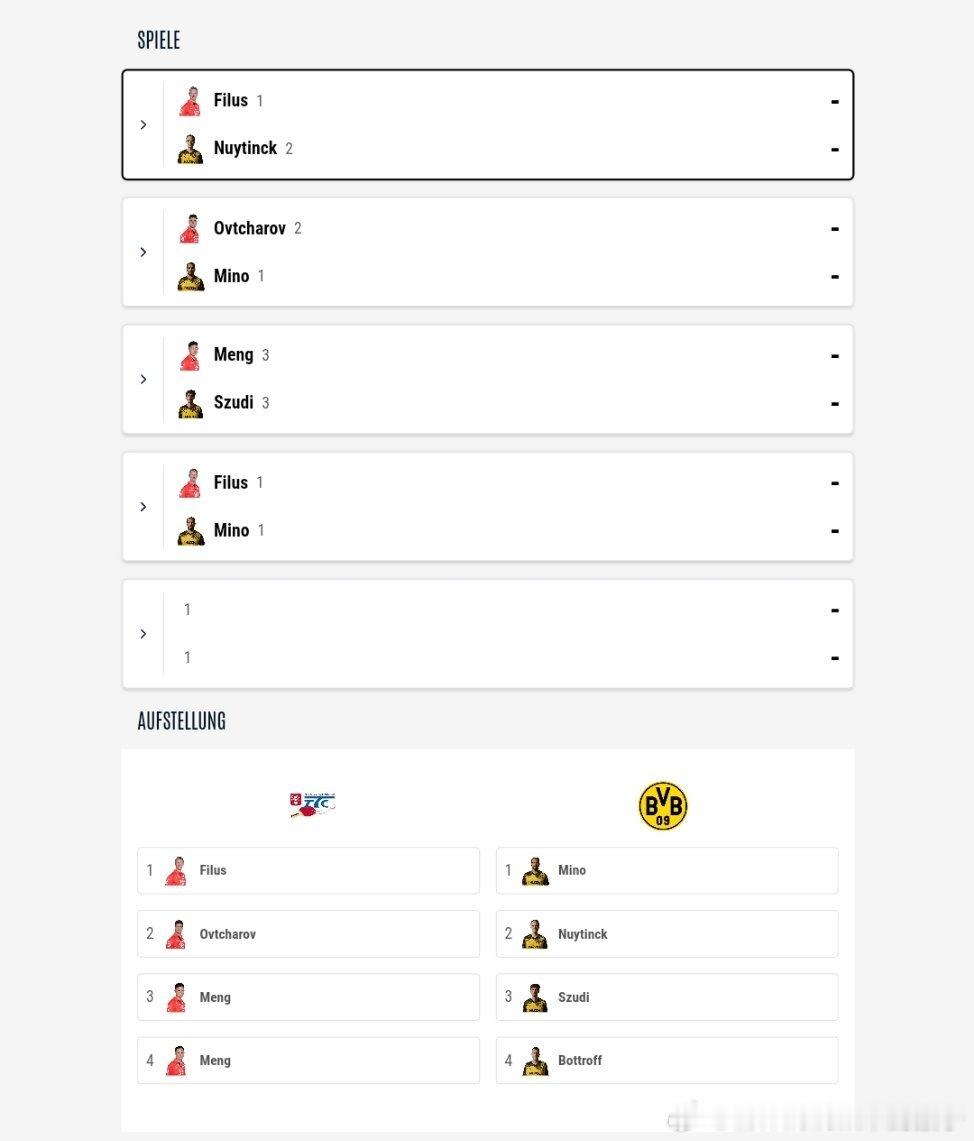974x1141 pixels.
Task: Click the TTC team logo
Action: pos(312,805)
